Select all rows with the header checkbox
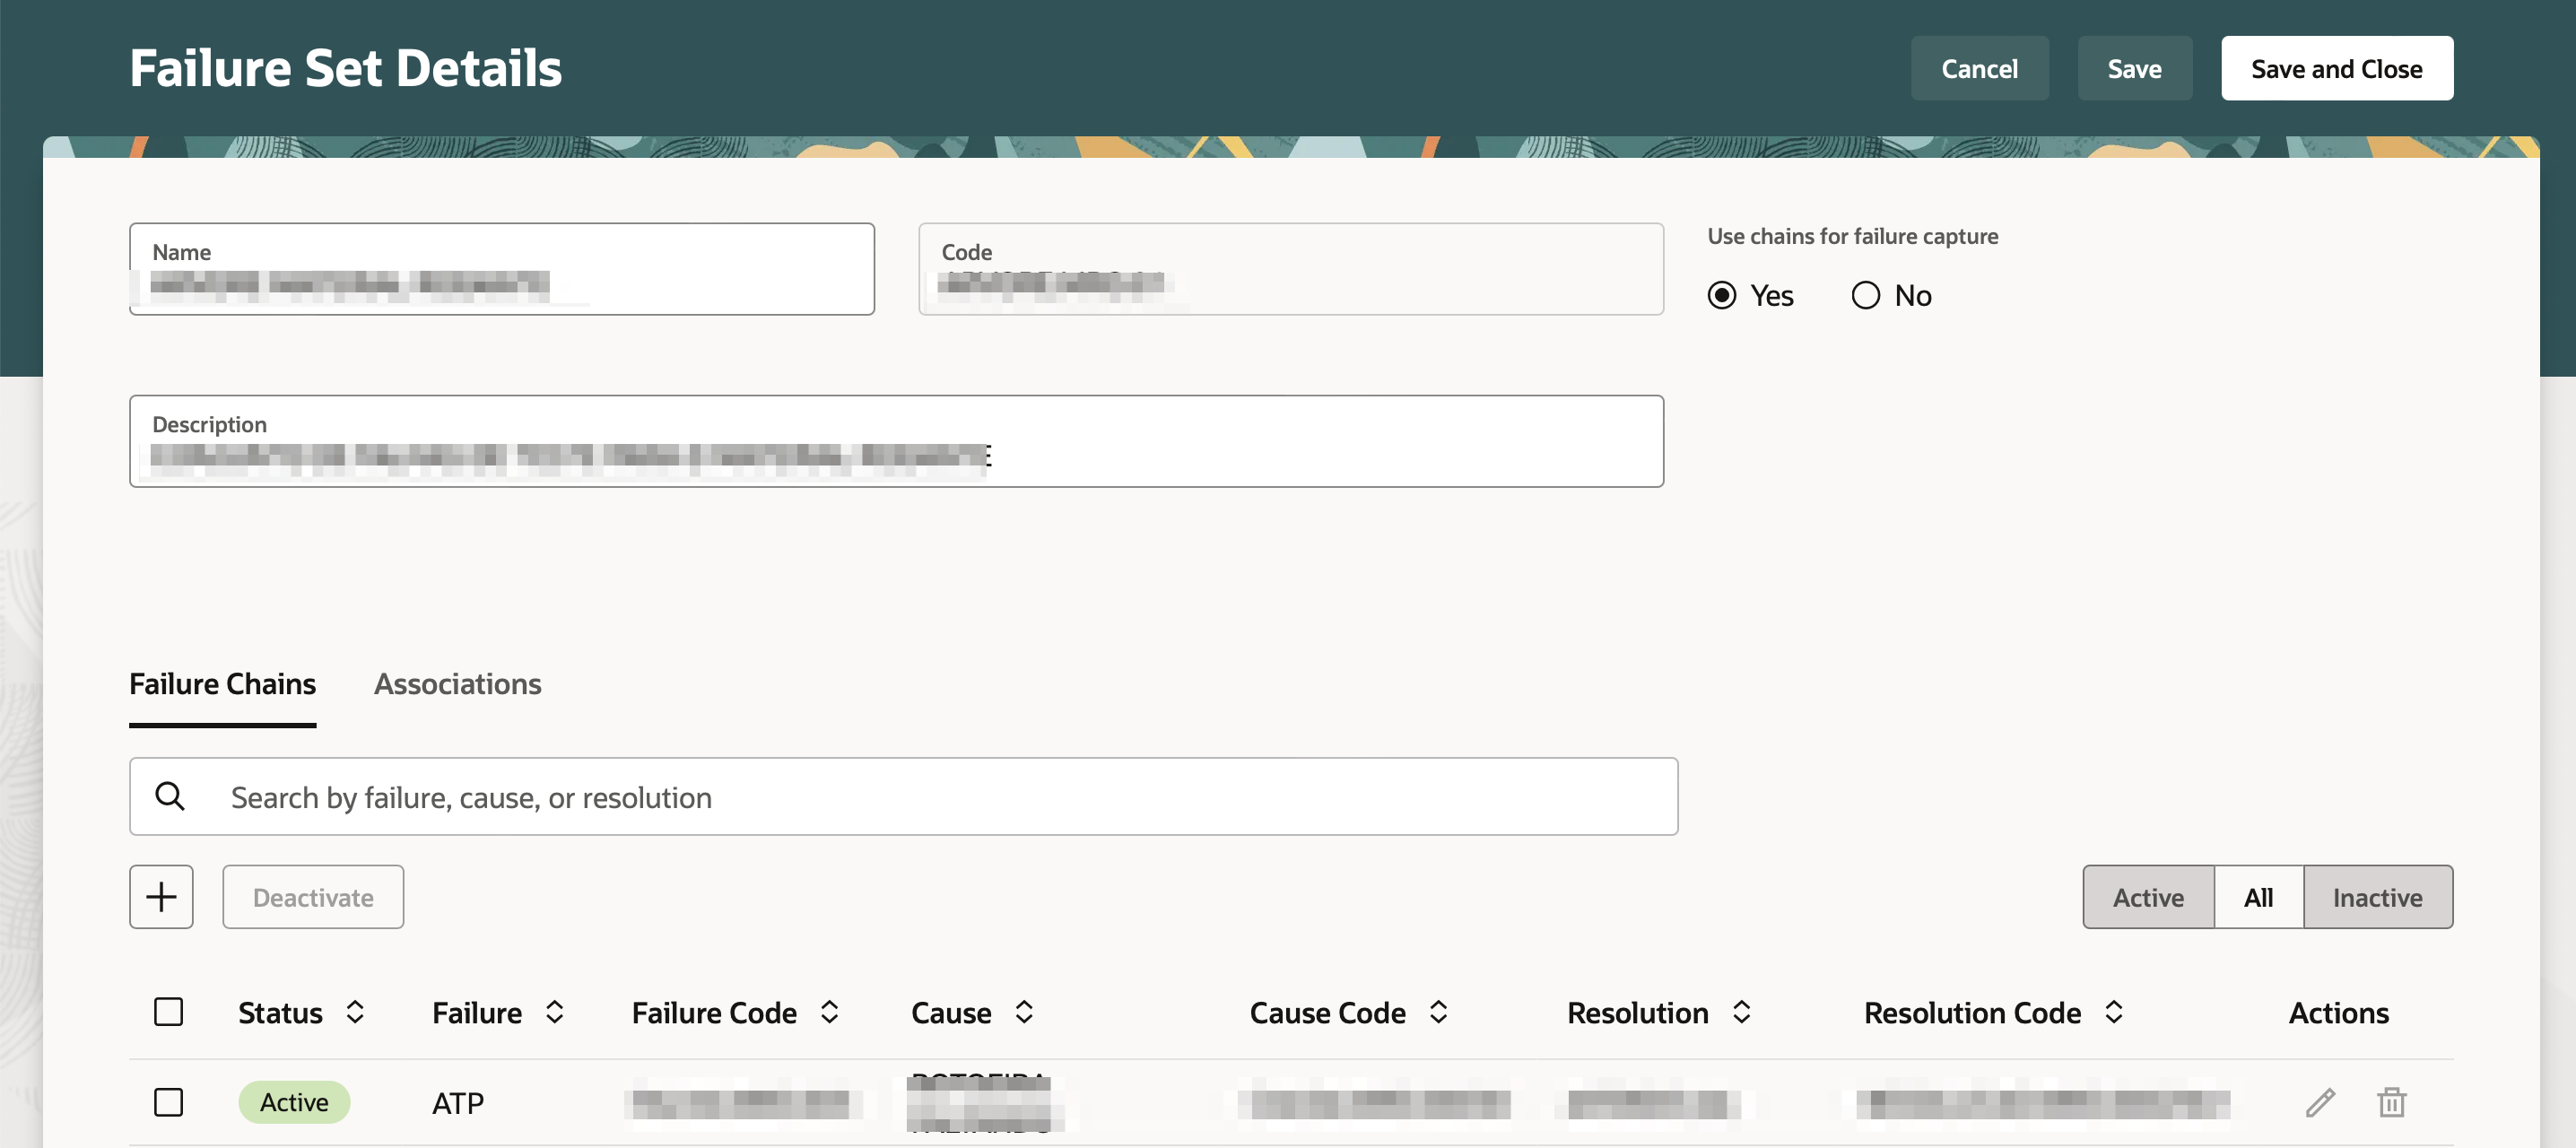Viewport: 2576px width, 1148px height. click(169, 1012)
